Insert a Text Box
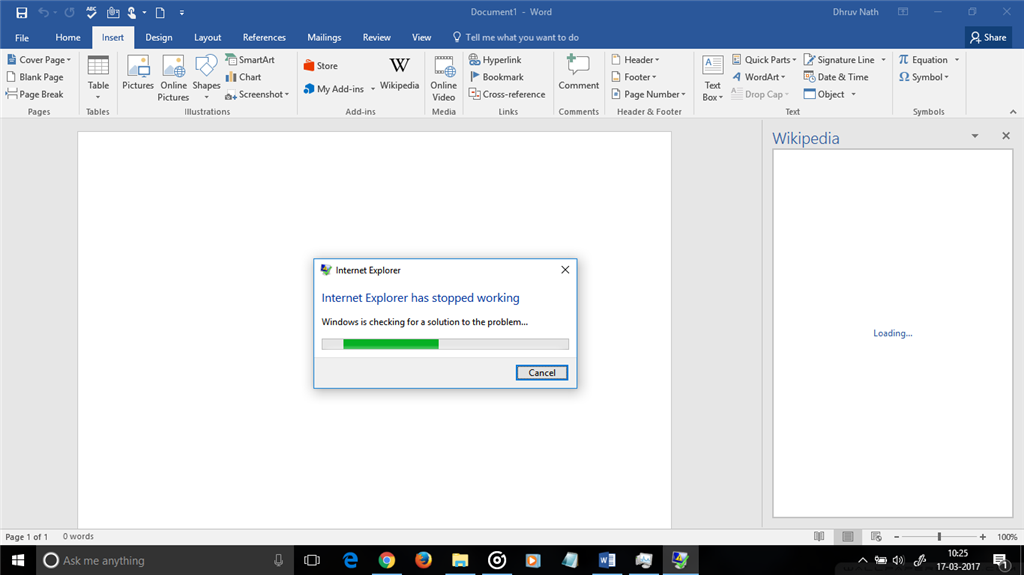The height and width of the screenshot is (575, 1024). [x=712, y=78]
